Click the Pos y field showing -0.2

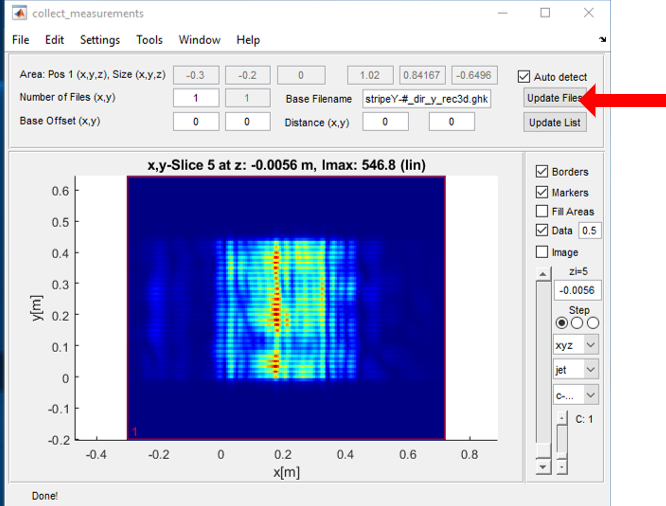click(x=247, y=75)
